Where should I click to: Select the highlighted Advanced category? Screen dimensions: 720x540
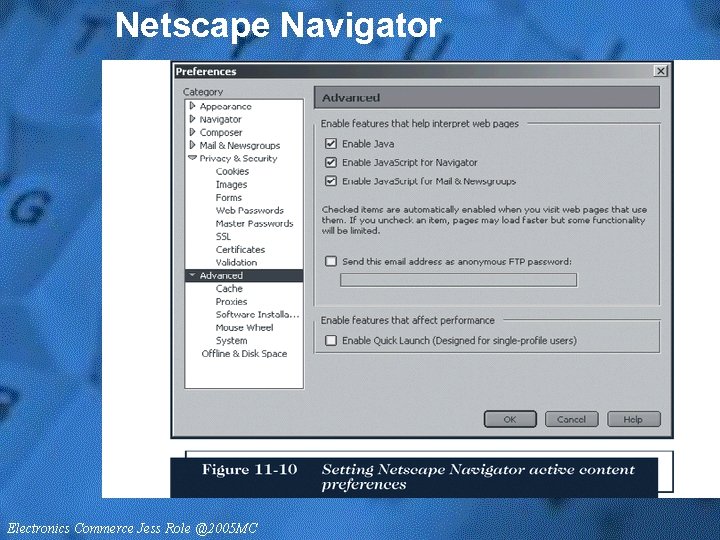click(244, 276)
